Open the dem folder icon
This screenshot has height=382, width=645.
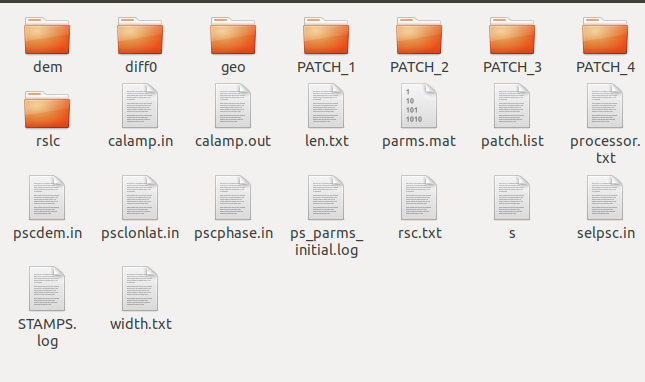(x=47, y=36)
